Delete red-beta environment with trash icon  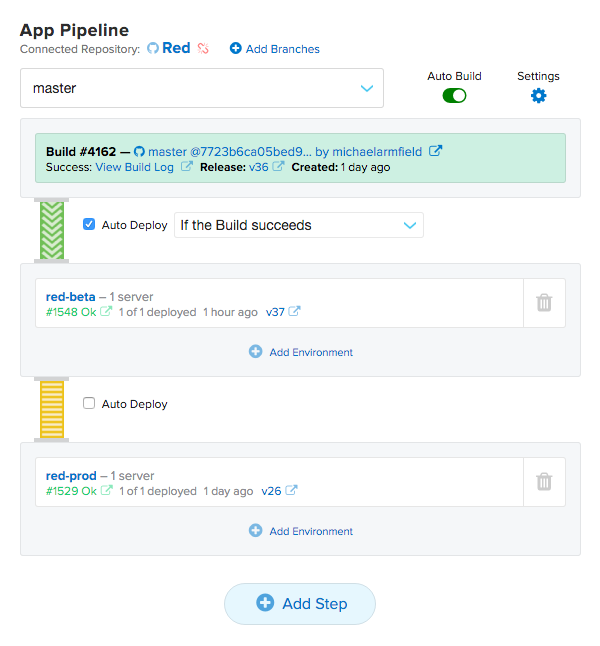(x=544, y=303)
